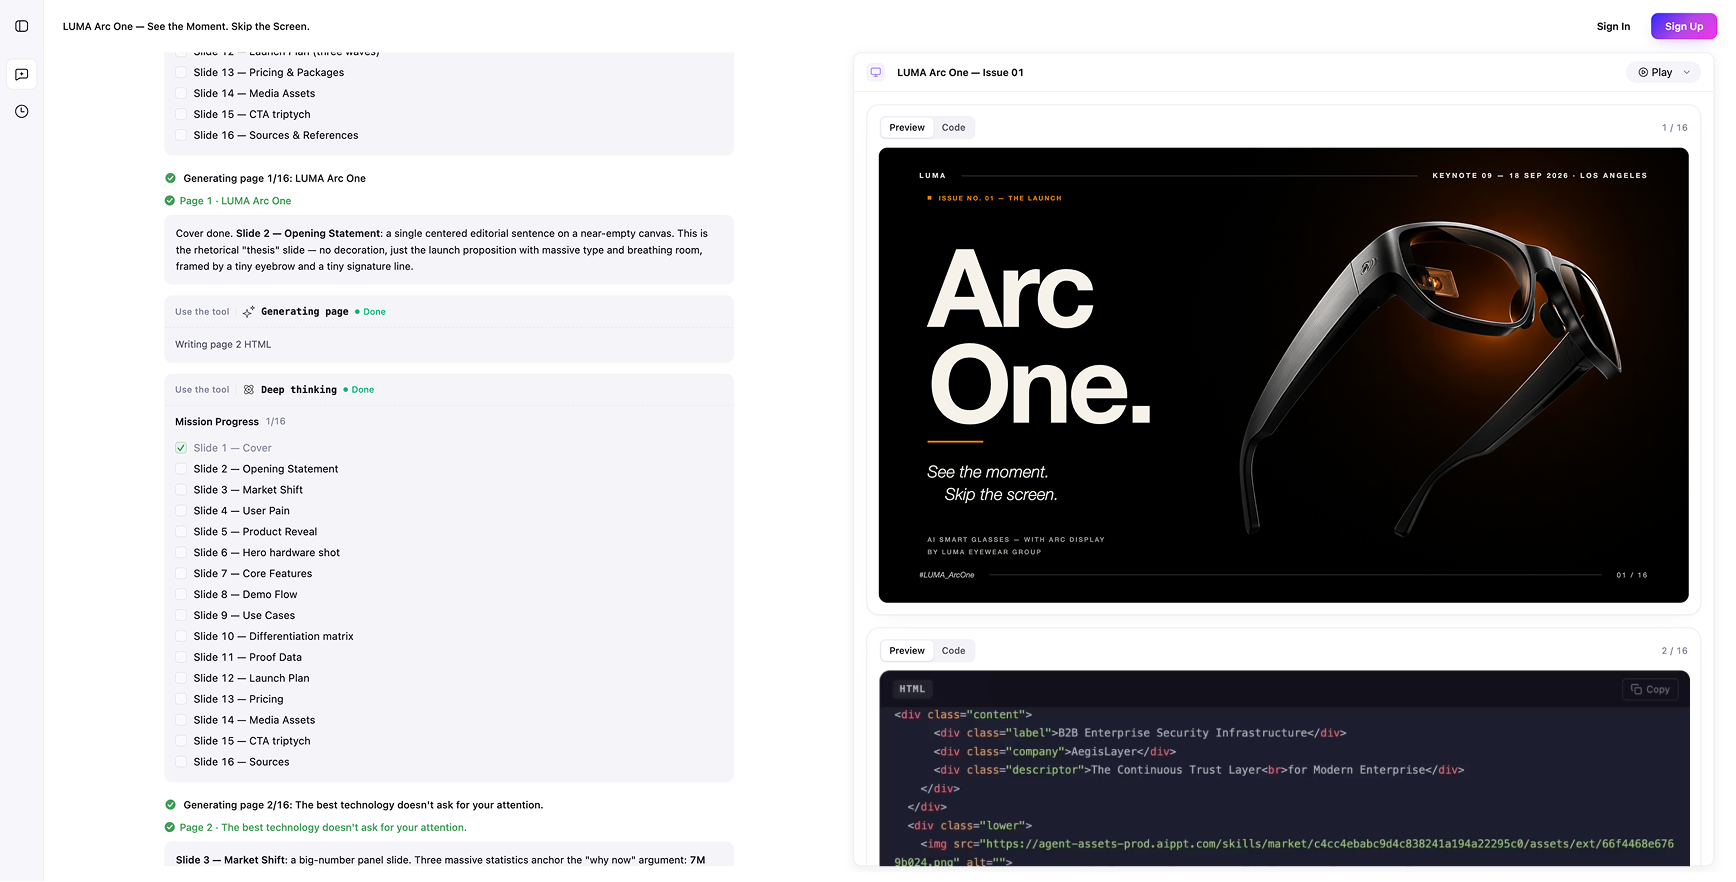Switch to Preview tab on slide 2
Image resolution: width=1736 pixels, height=882 pixels.
click(x=907, y=651)
